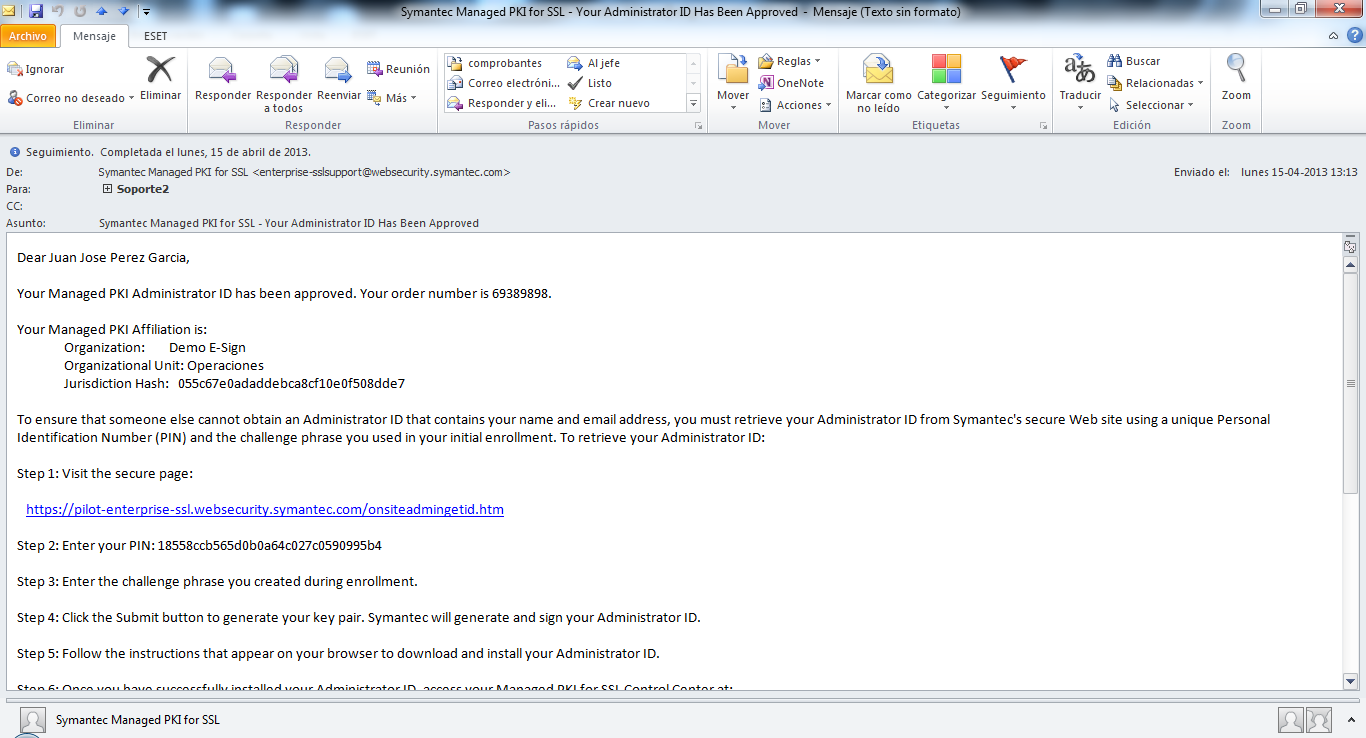Image resolution: width=1366 pixels, height=738 pixels.
Task: Expand the Pasos rápidos gallery list
Action: coord(693,103)
